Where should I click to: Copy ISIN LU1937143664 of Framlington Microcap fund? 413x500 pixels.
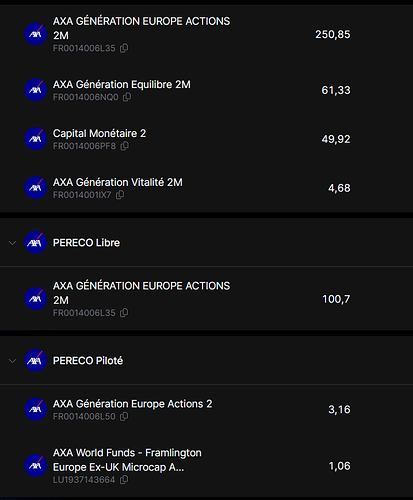[124, 480]
